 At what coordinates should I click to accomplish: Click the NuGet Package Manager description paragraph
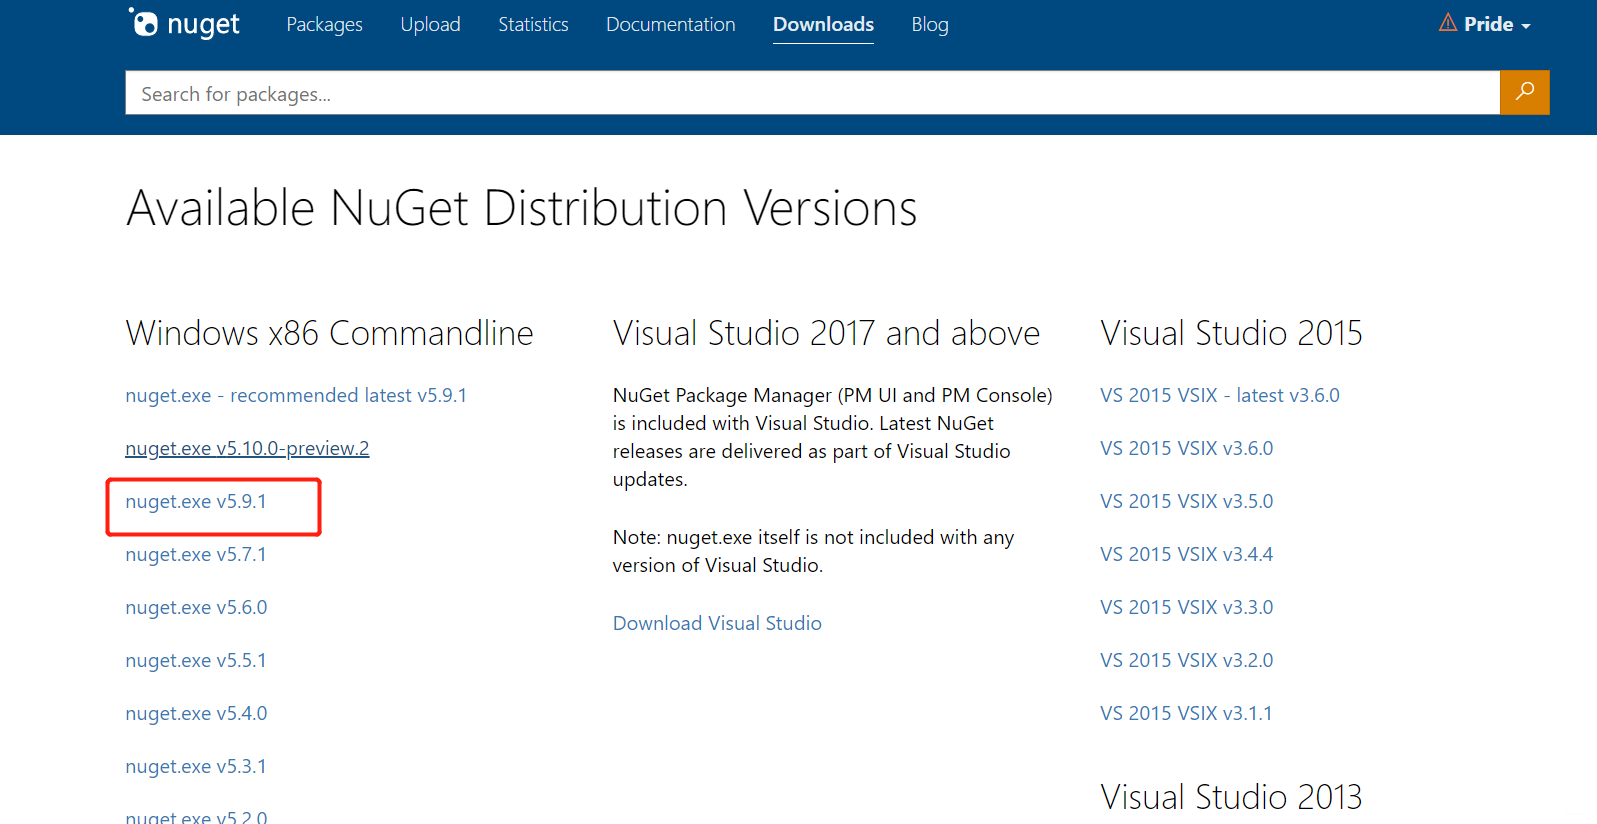coord(832,437)
